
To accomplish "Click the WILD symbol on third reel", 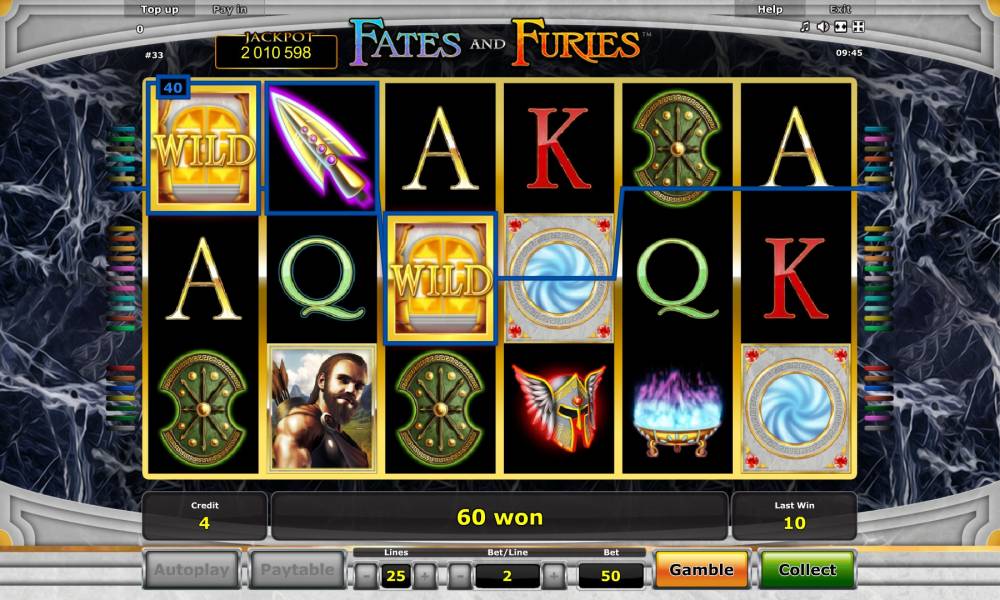I will [x=441, y=279].
